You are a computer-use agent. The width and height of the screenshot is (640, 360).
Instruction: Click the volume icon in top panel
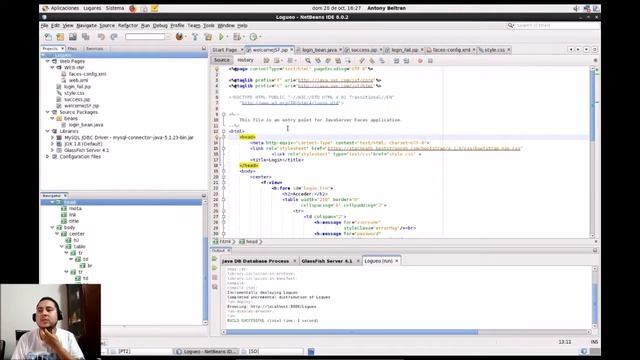pyautogui.click(x=576, y=8)
